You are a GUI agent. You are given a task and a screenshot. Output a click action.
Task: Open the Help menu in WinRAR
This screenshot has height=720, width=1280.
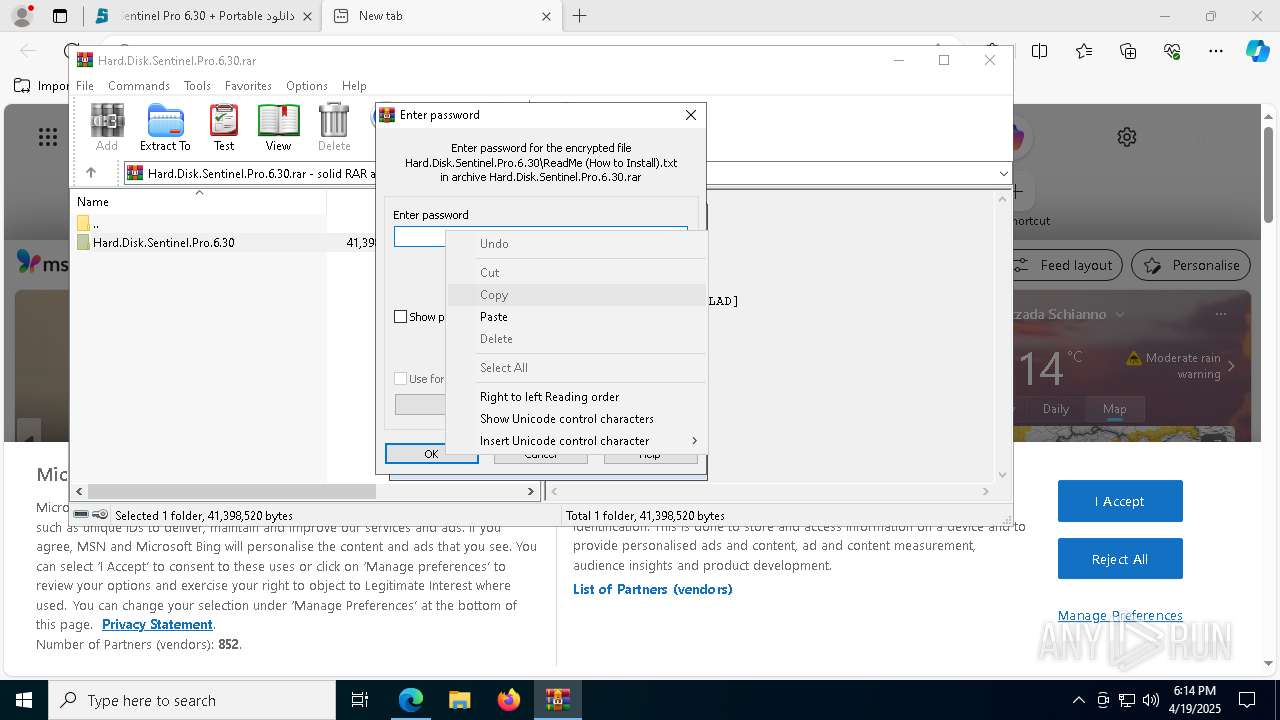(x=354, y=86)
